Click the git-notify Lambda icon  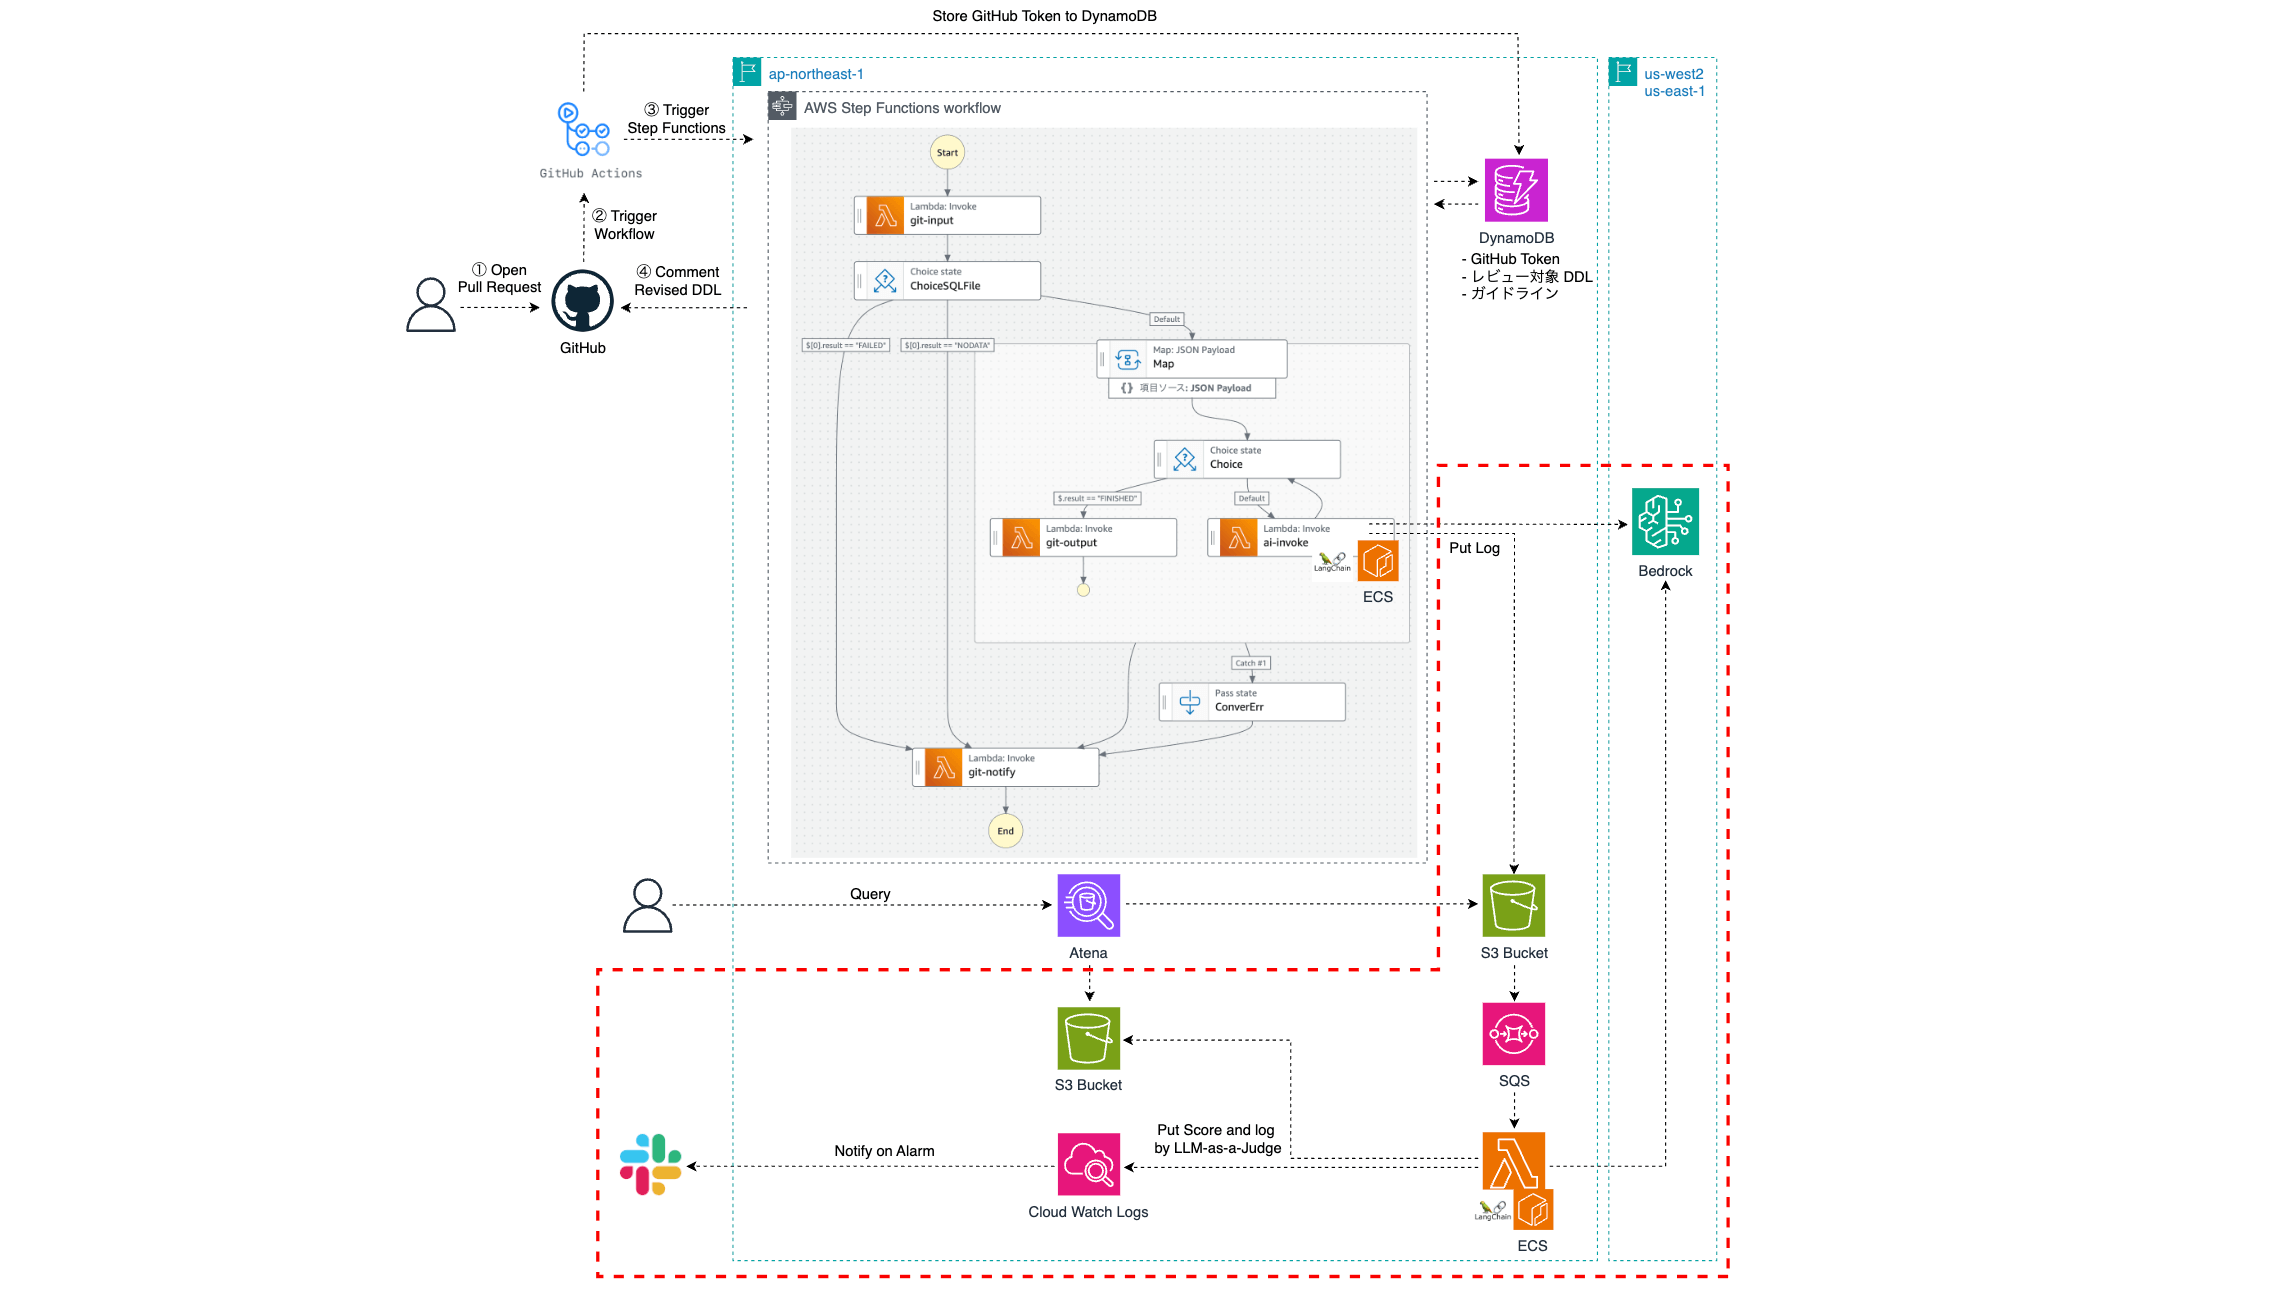coord(943,768)
